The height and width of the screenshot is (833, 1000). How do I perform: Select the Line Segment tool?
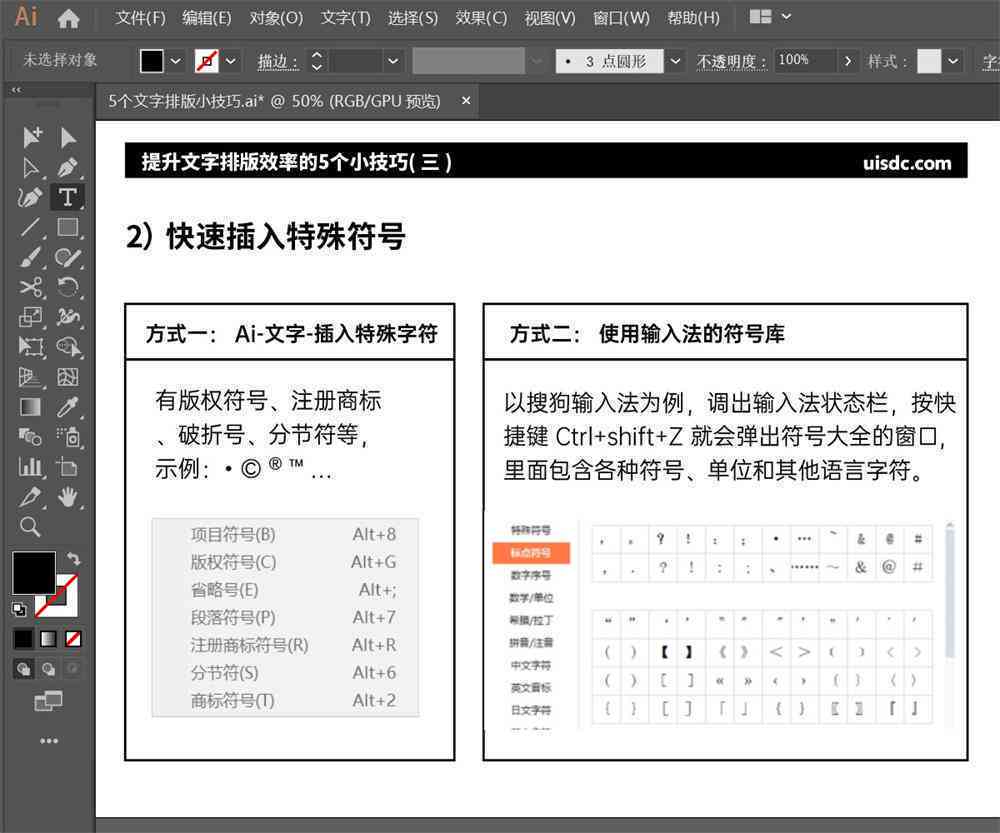tap(30, 227)
